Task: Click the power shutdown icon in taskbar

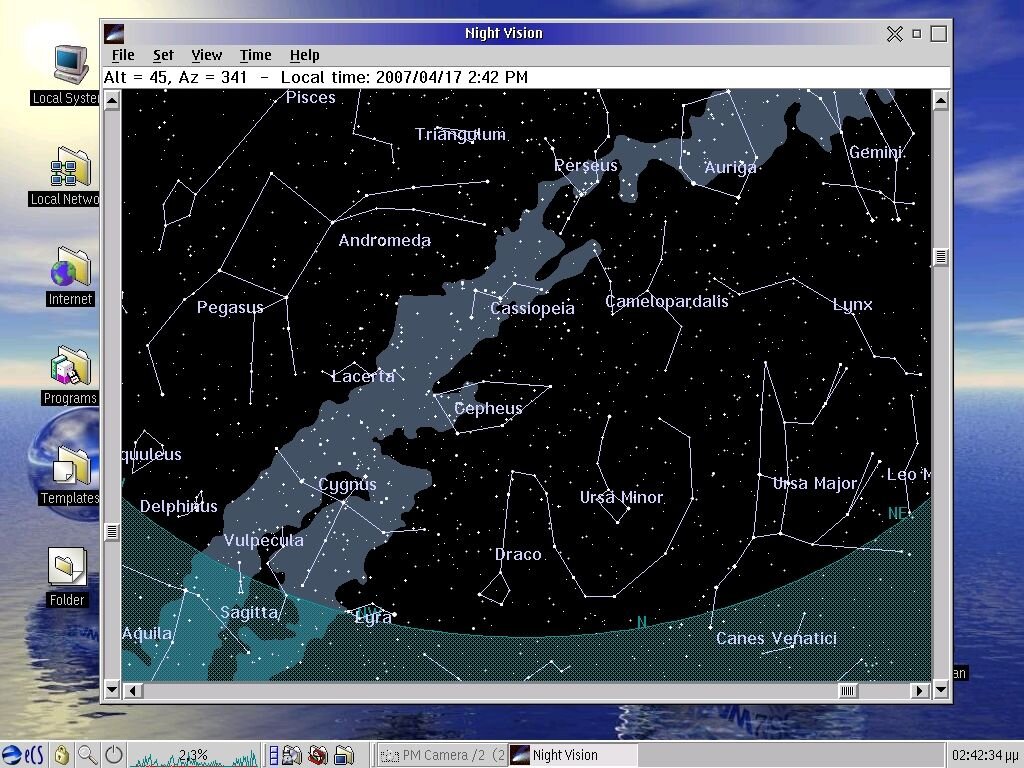Action: 114,755
